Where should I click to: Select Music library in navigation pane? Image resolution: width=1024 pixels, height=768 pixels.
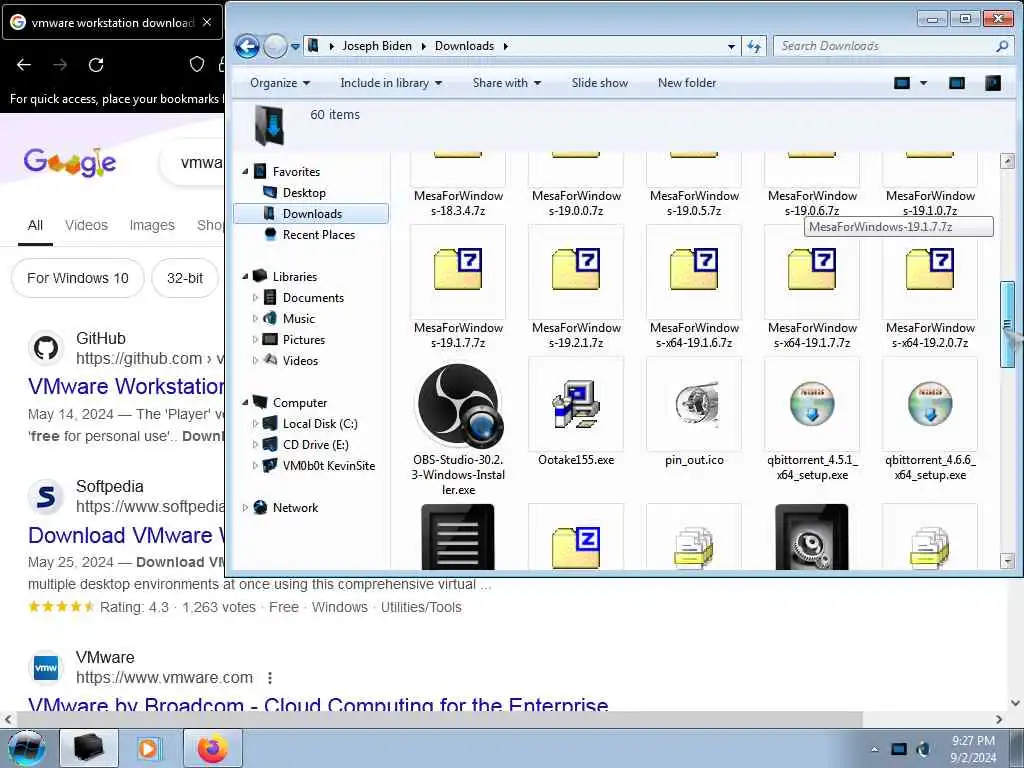coord(298,319)
